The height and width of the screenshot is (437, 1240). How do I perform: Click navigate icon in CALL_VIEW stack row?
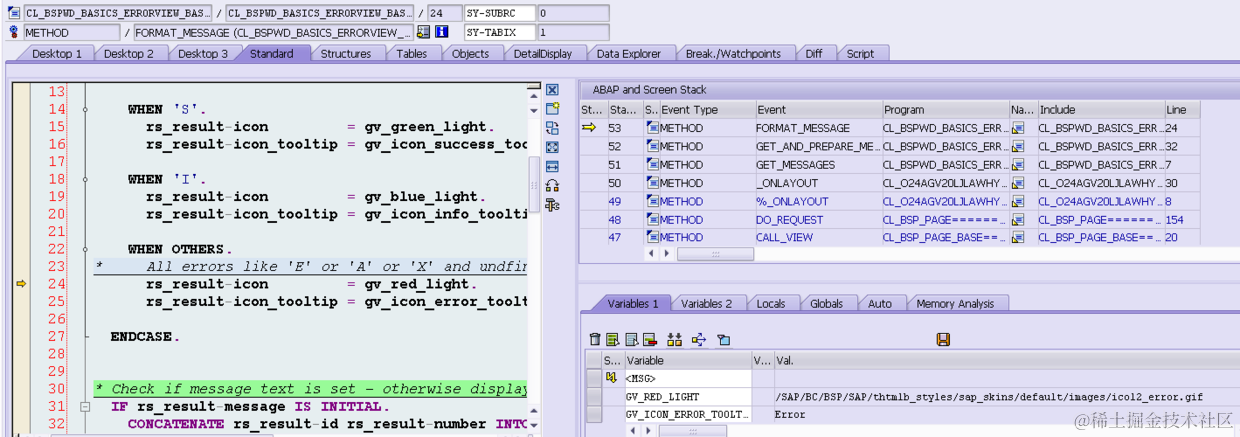1019,238
